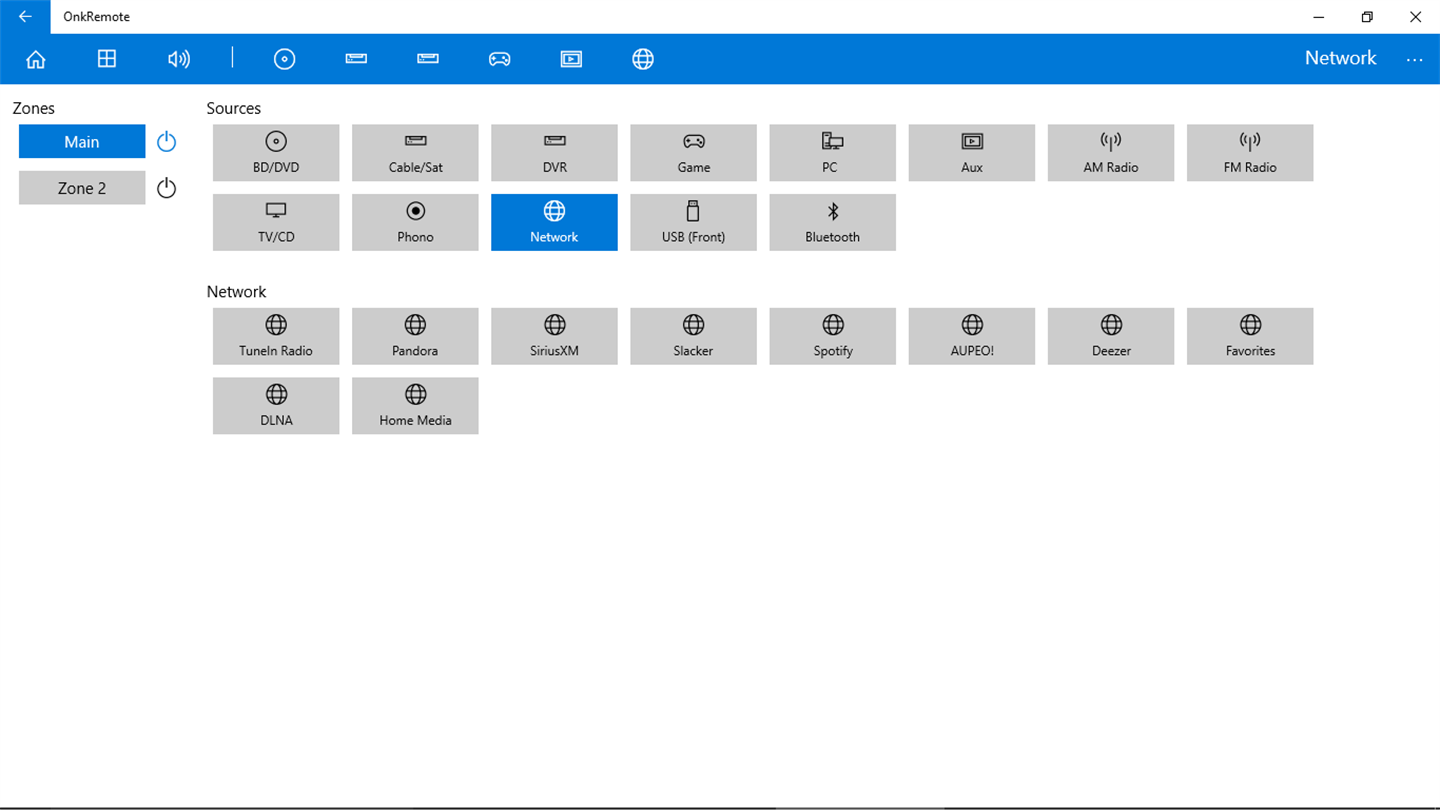Choose Spotify network service
The image size is (1440, 810).
click(x=832, y=336)
